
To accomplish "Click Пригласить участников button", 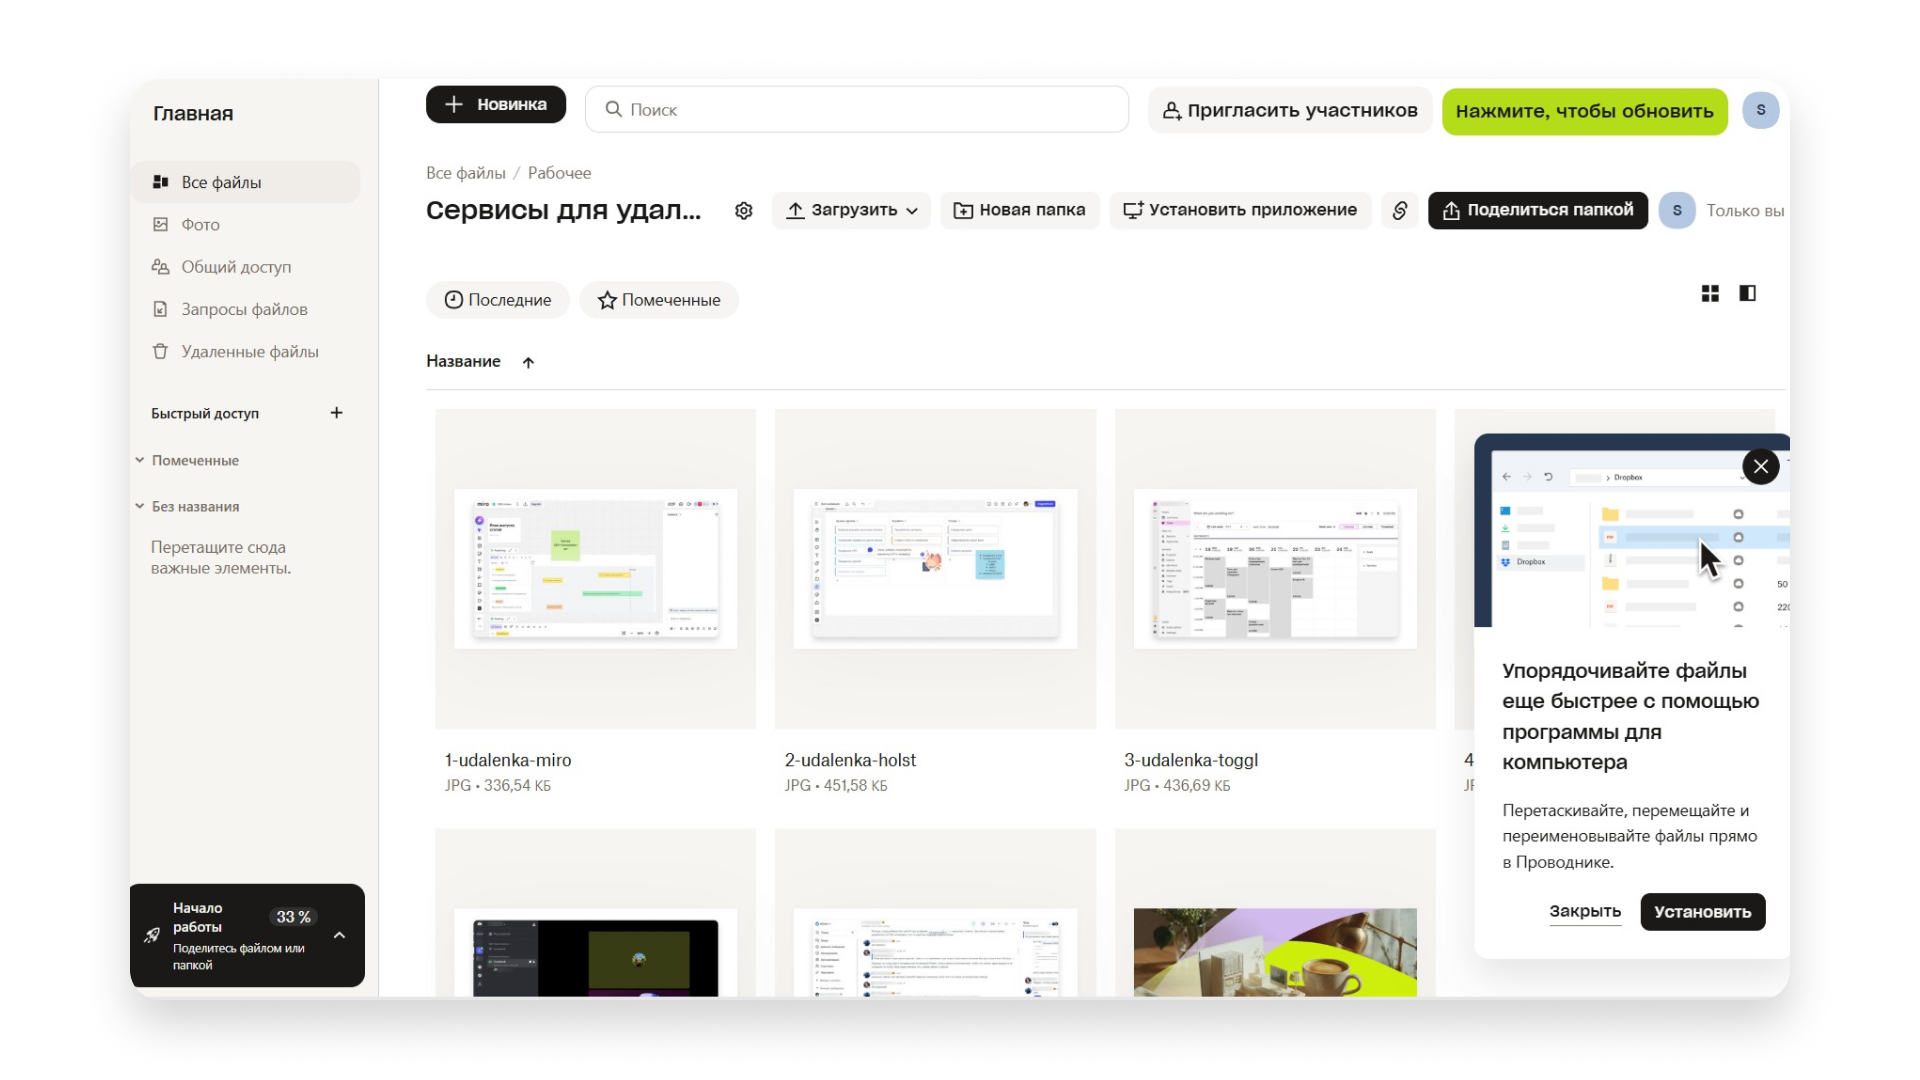I will 1290,111.
